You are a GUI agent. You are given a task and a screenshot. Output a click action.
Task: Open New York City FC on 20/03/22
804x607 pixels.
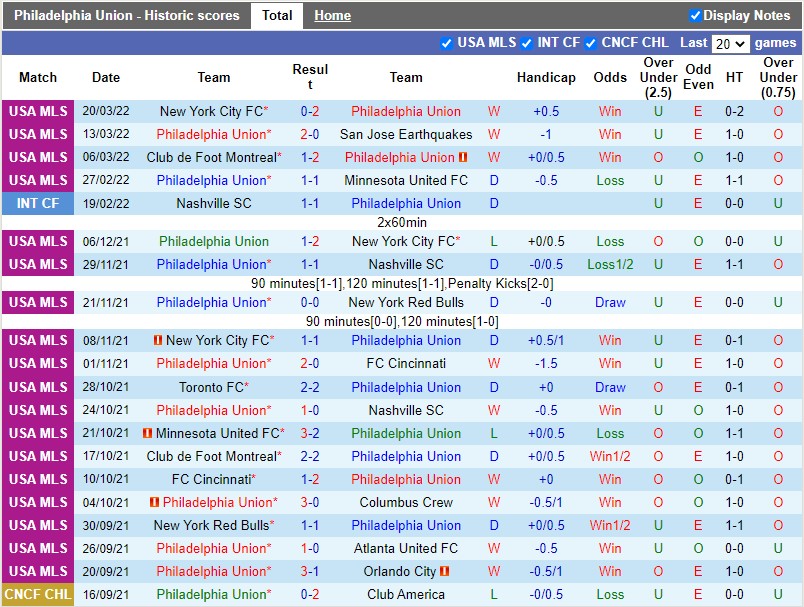click(x=211, y=111)
